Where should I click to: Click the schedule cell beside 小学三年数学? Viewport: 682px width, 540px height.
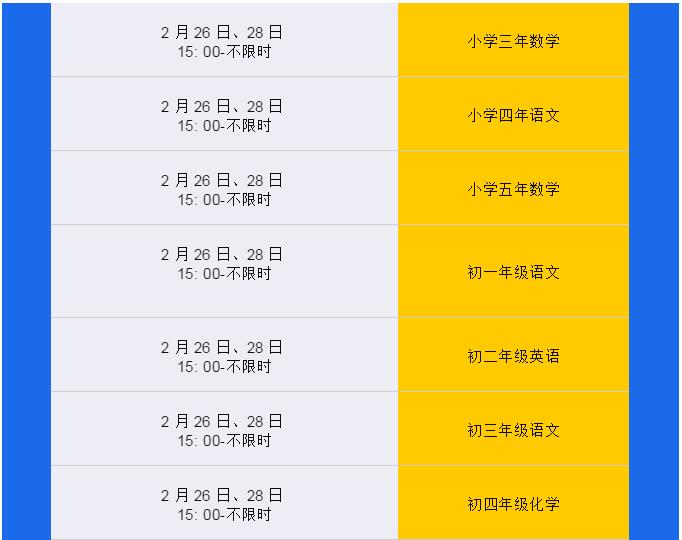pos(224,41)
